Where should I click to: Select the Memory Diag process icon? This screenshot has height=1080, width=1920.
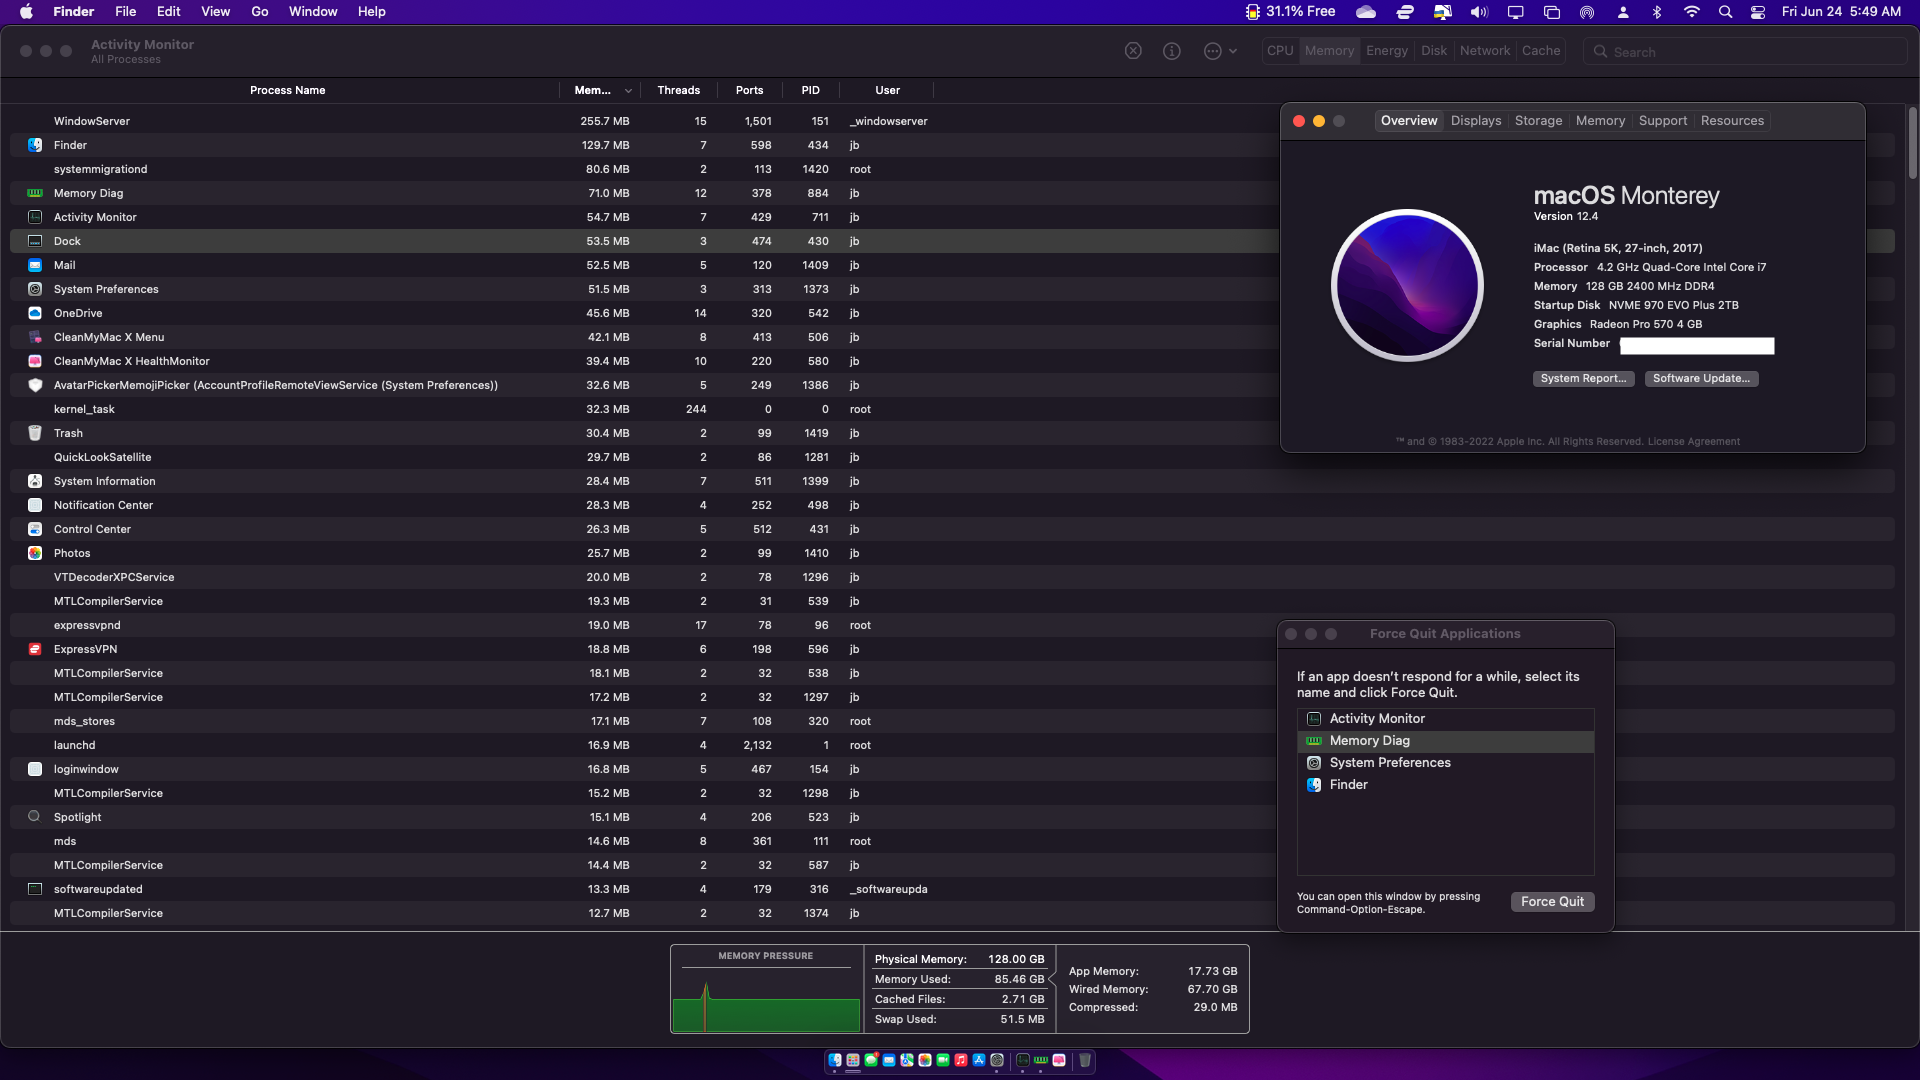click(x=35, y=193)
